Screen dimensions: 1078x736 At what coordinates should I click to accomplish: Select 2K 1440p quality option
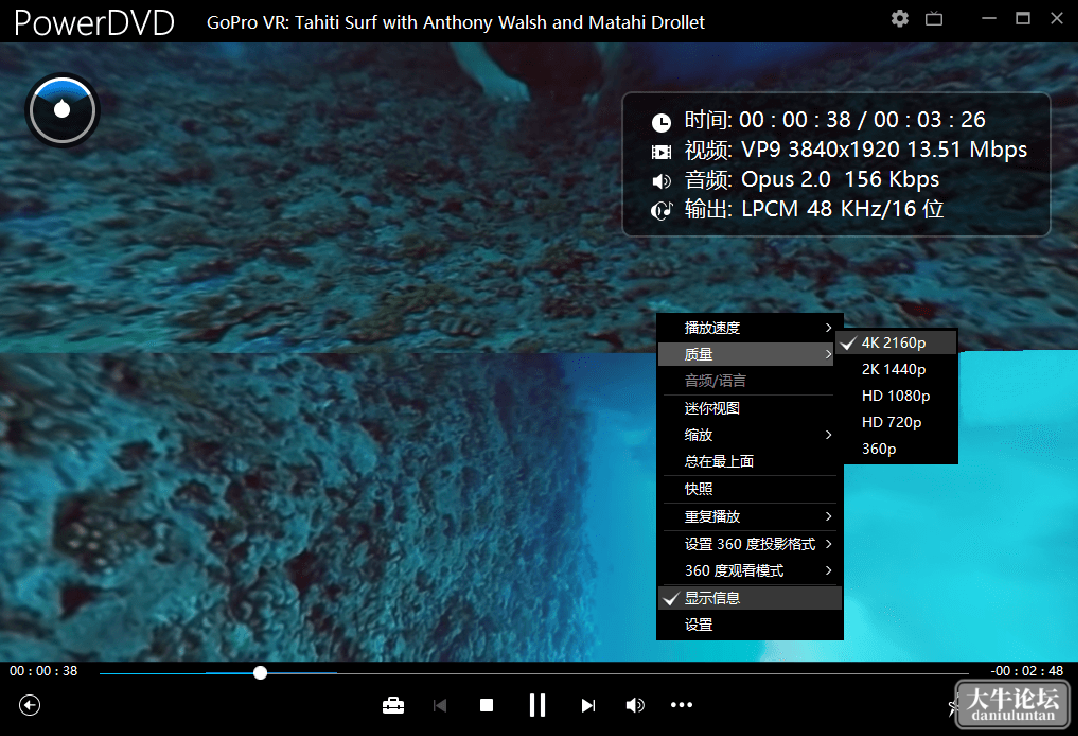pos(896,369)
